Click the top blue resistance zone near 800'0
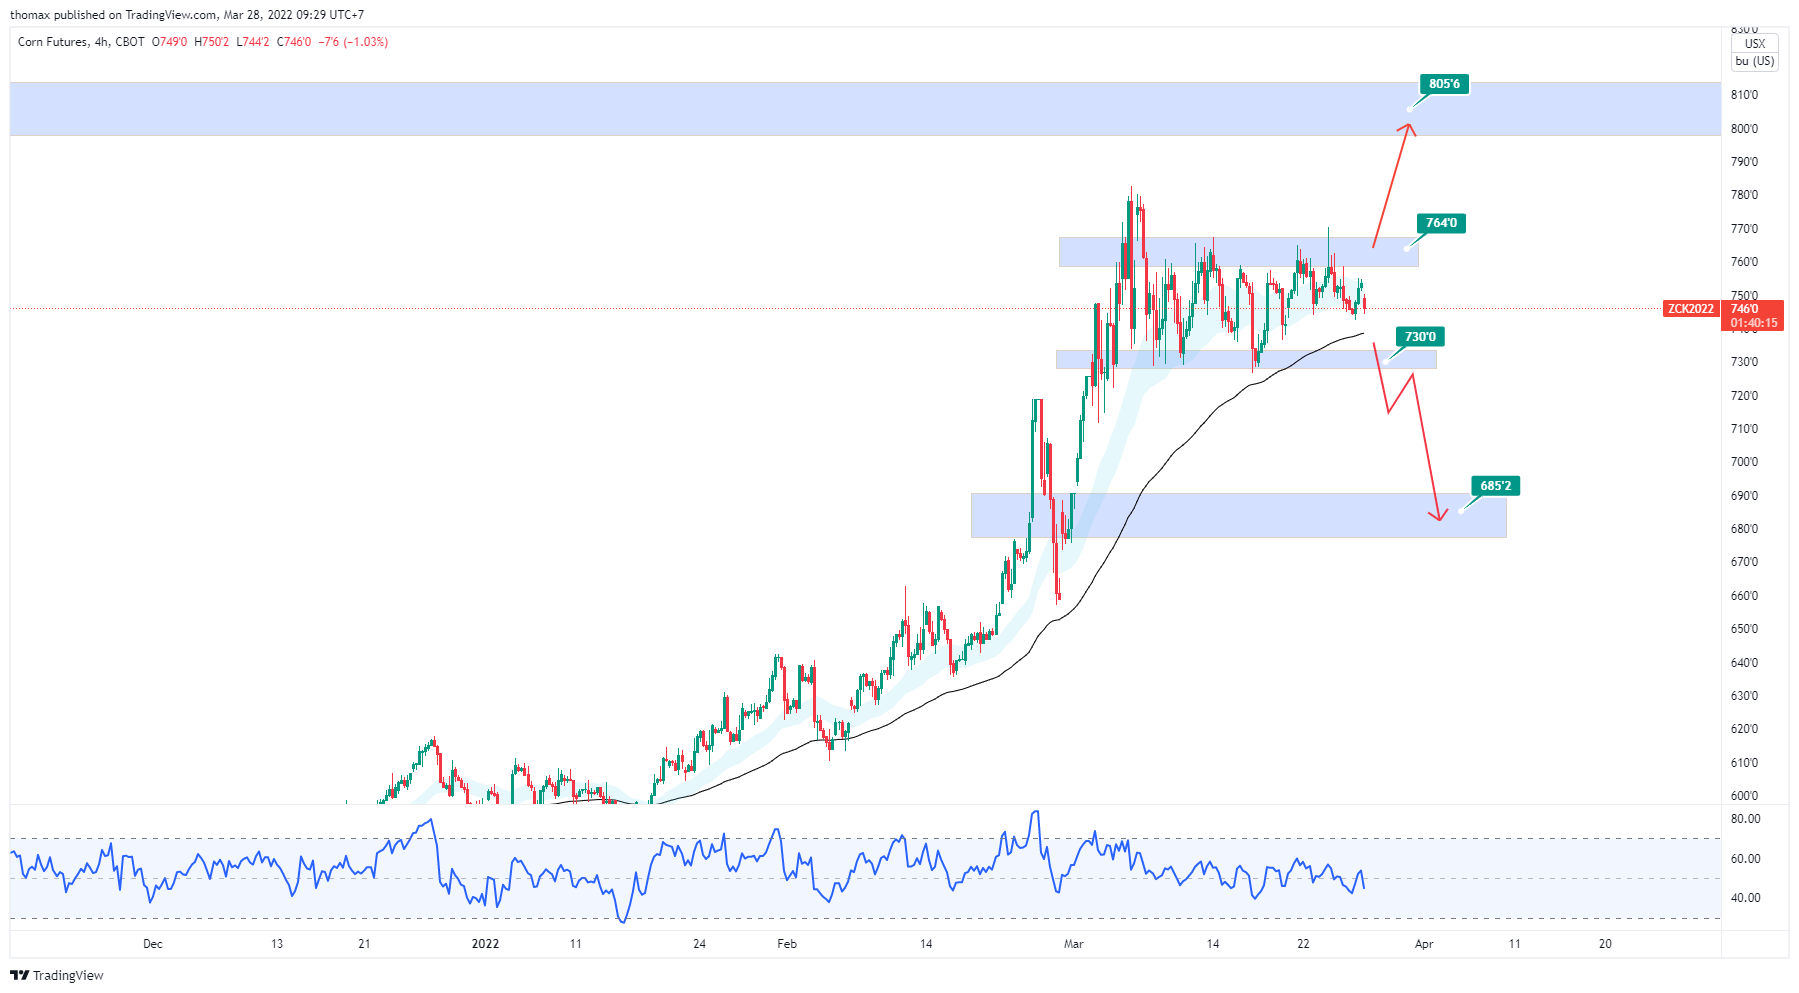The height and width of the screenshot is (993, 1799). pos(700,109)
